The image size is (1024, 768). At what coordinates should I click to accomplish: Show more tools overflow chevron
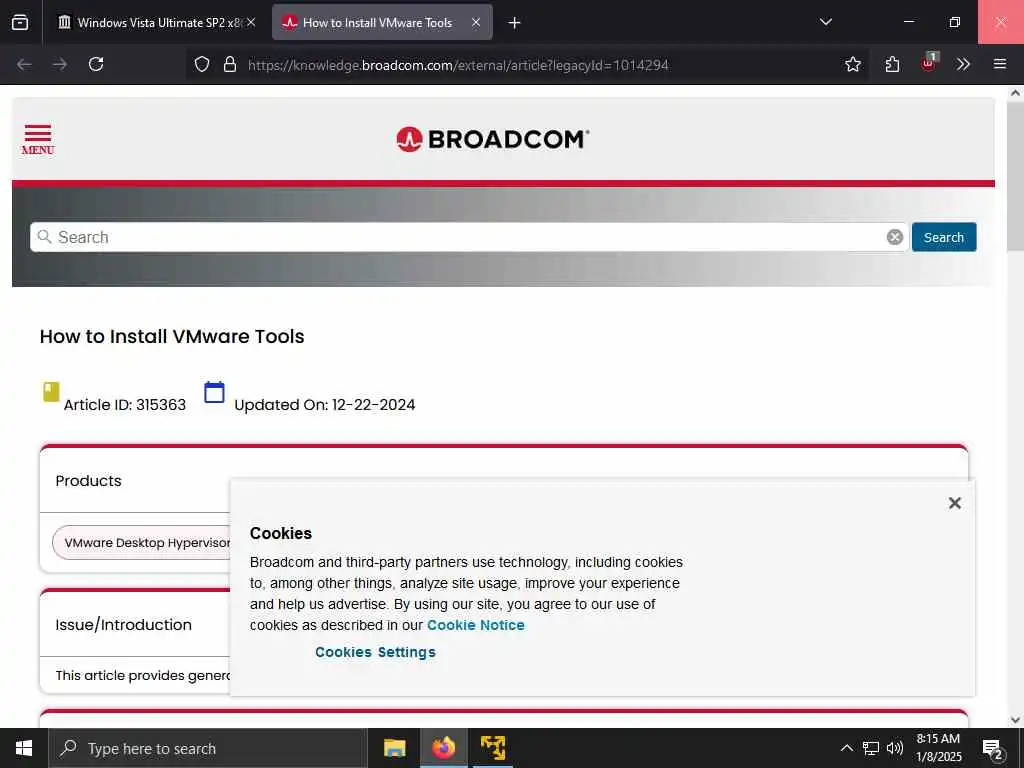pos(963,64)
